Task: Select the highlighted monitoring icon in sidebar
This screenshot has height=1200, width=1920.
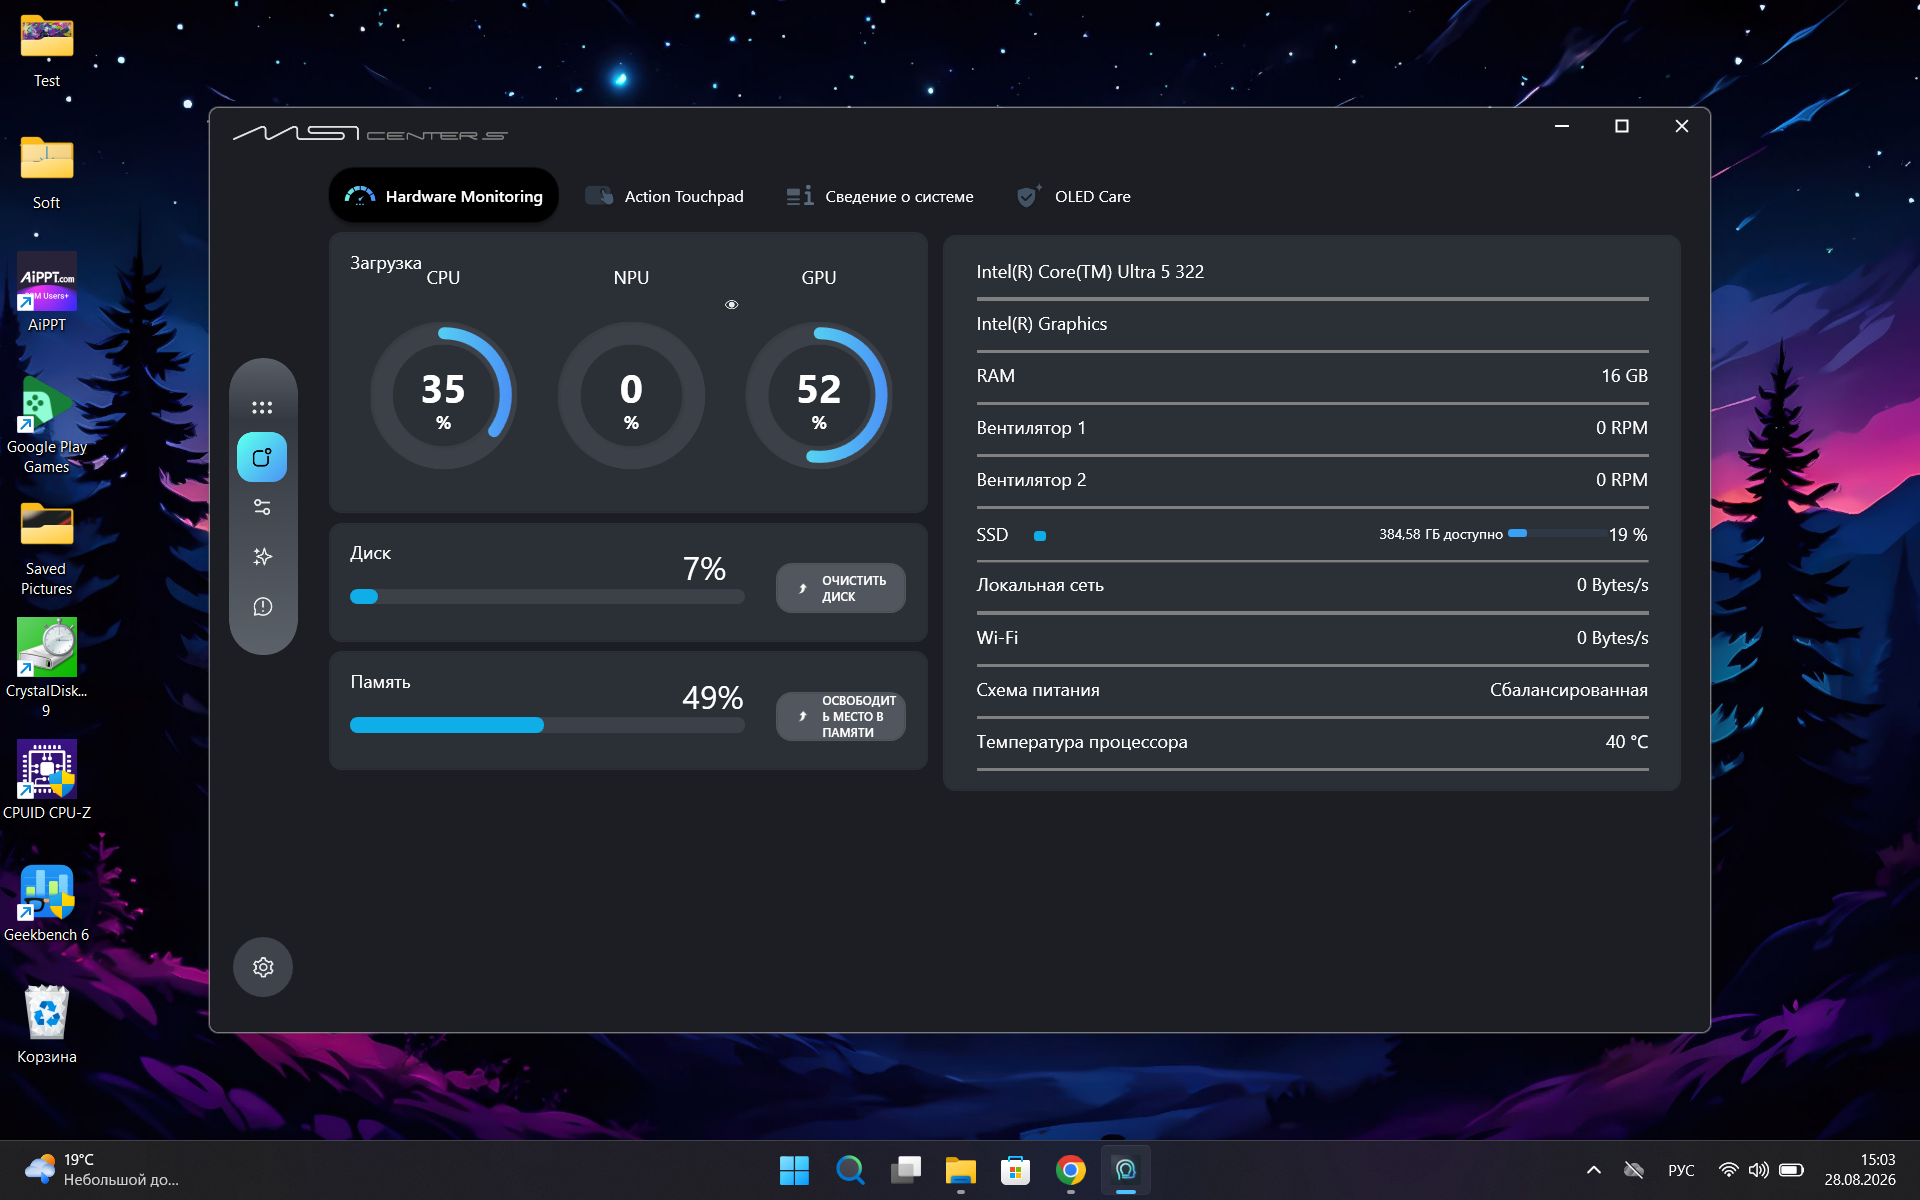Action: click(262, 458)
